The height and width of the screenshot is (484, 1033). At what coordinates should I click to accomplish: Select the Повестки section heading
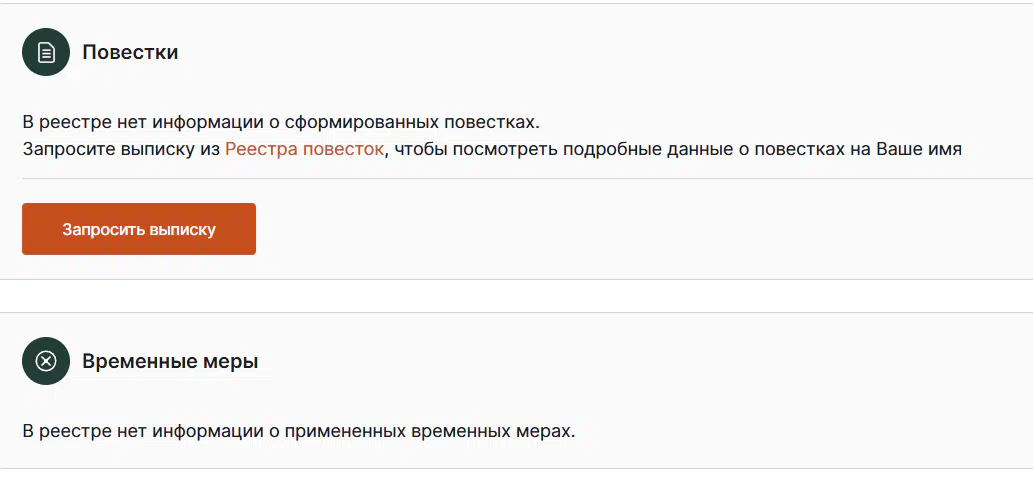(130, 52)
